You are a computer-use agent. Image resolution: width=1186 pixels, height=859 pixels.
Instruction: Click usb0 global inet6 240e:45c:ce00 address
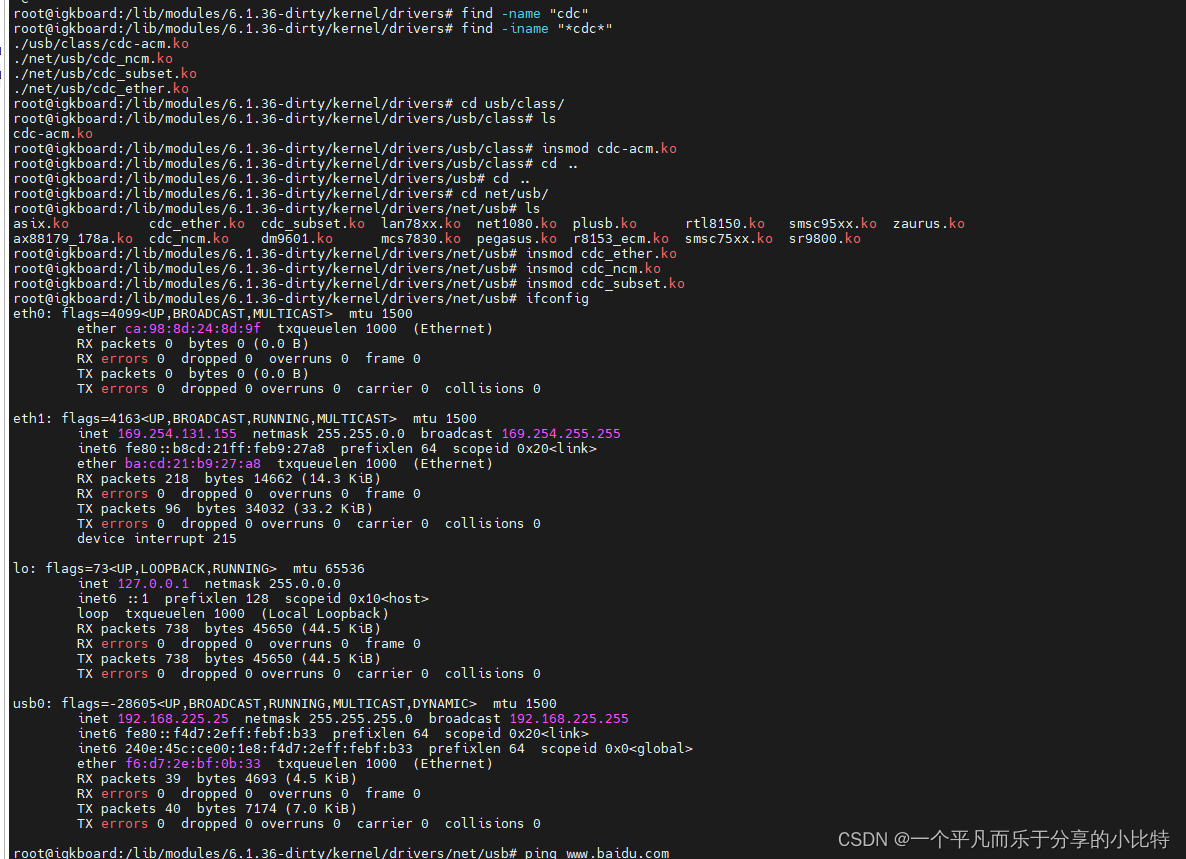pos(269,749)
